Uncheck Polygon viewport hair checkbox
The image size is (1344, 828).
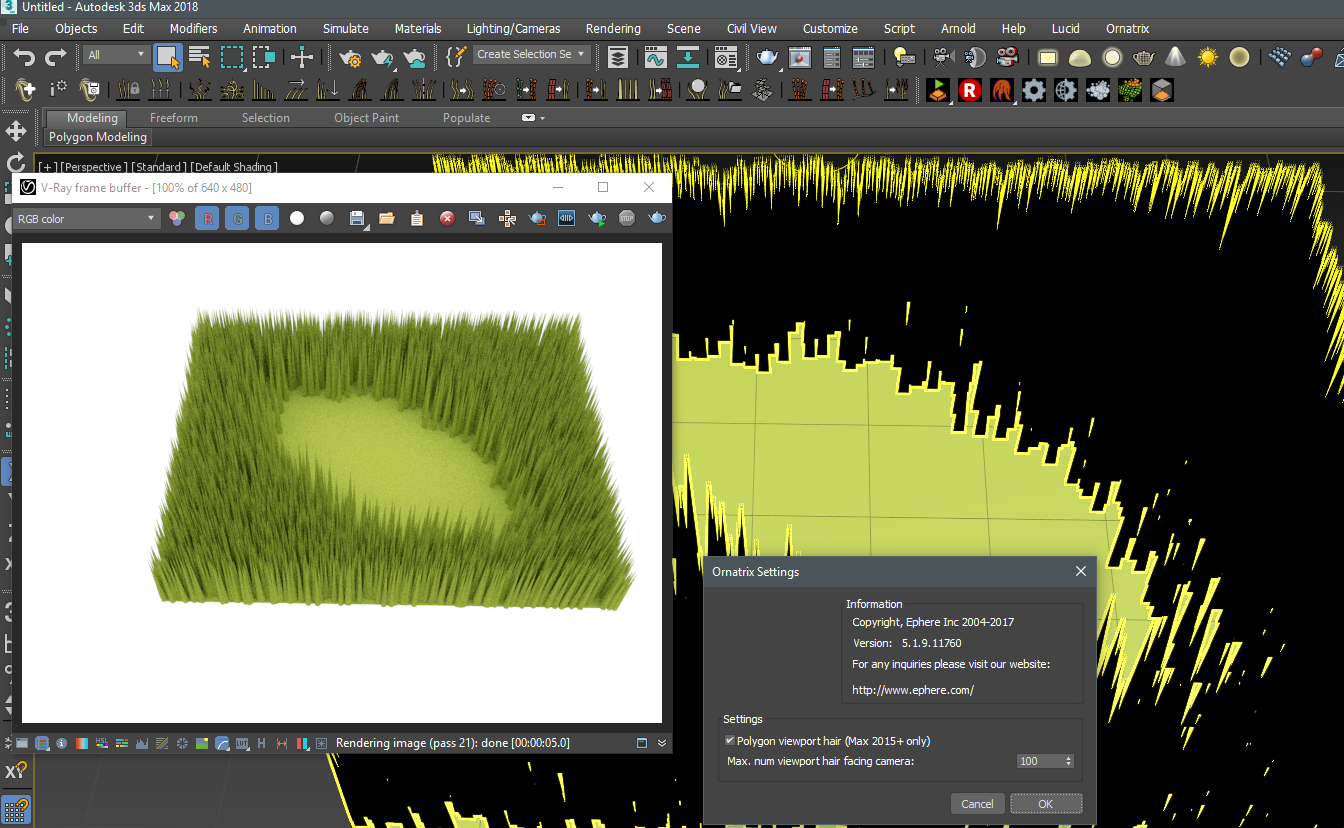[730, 741]
